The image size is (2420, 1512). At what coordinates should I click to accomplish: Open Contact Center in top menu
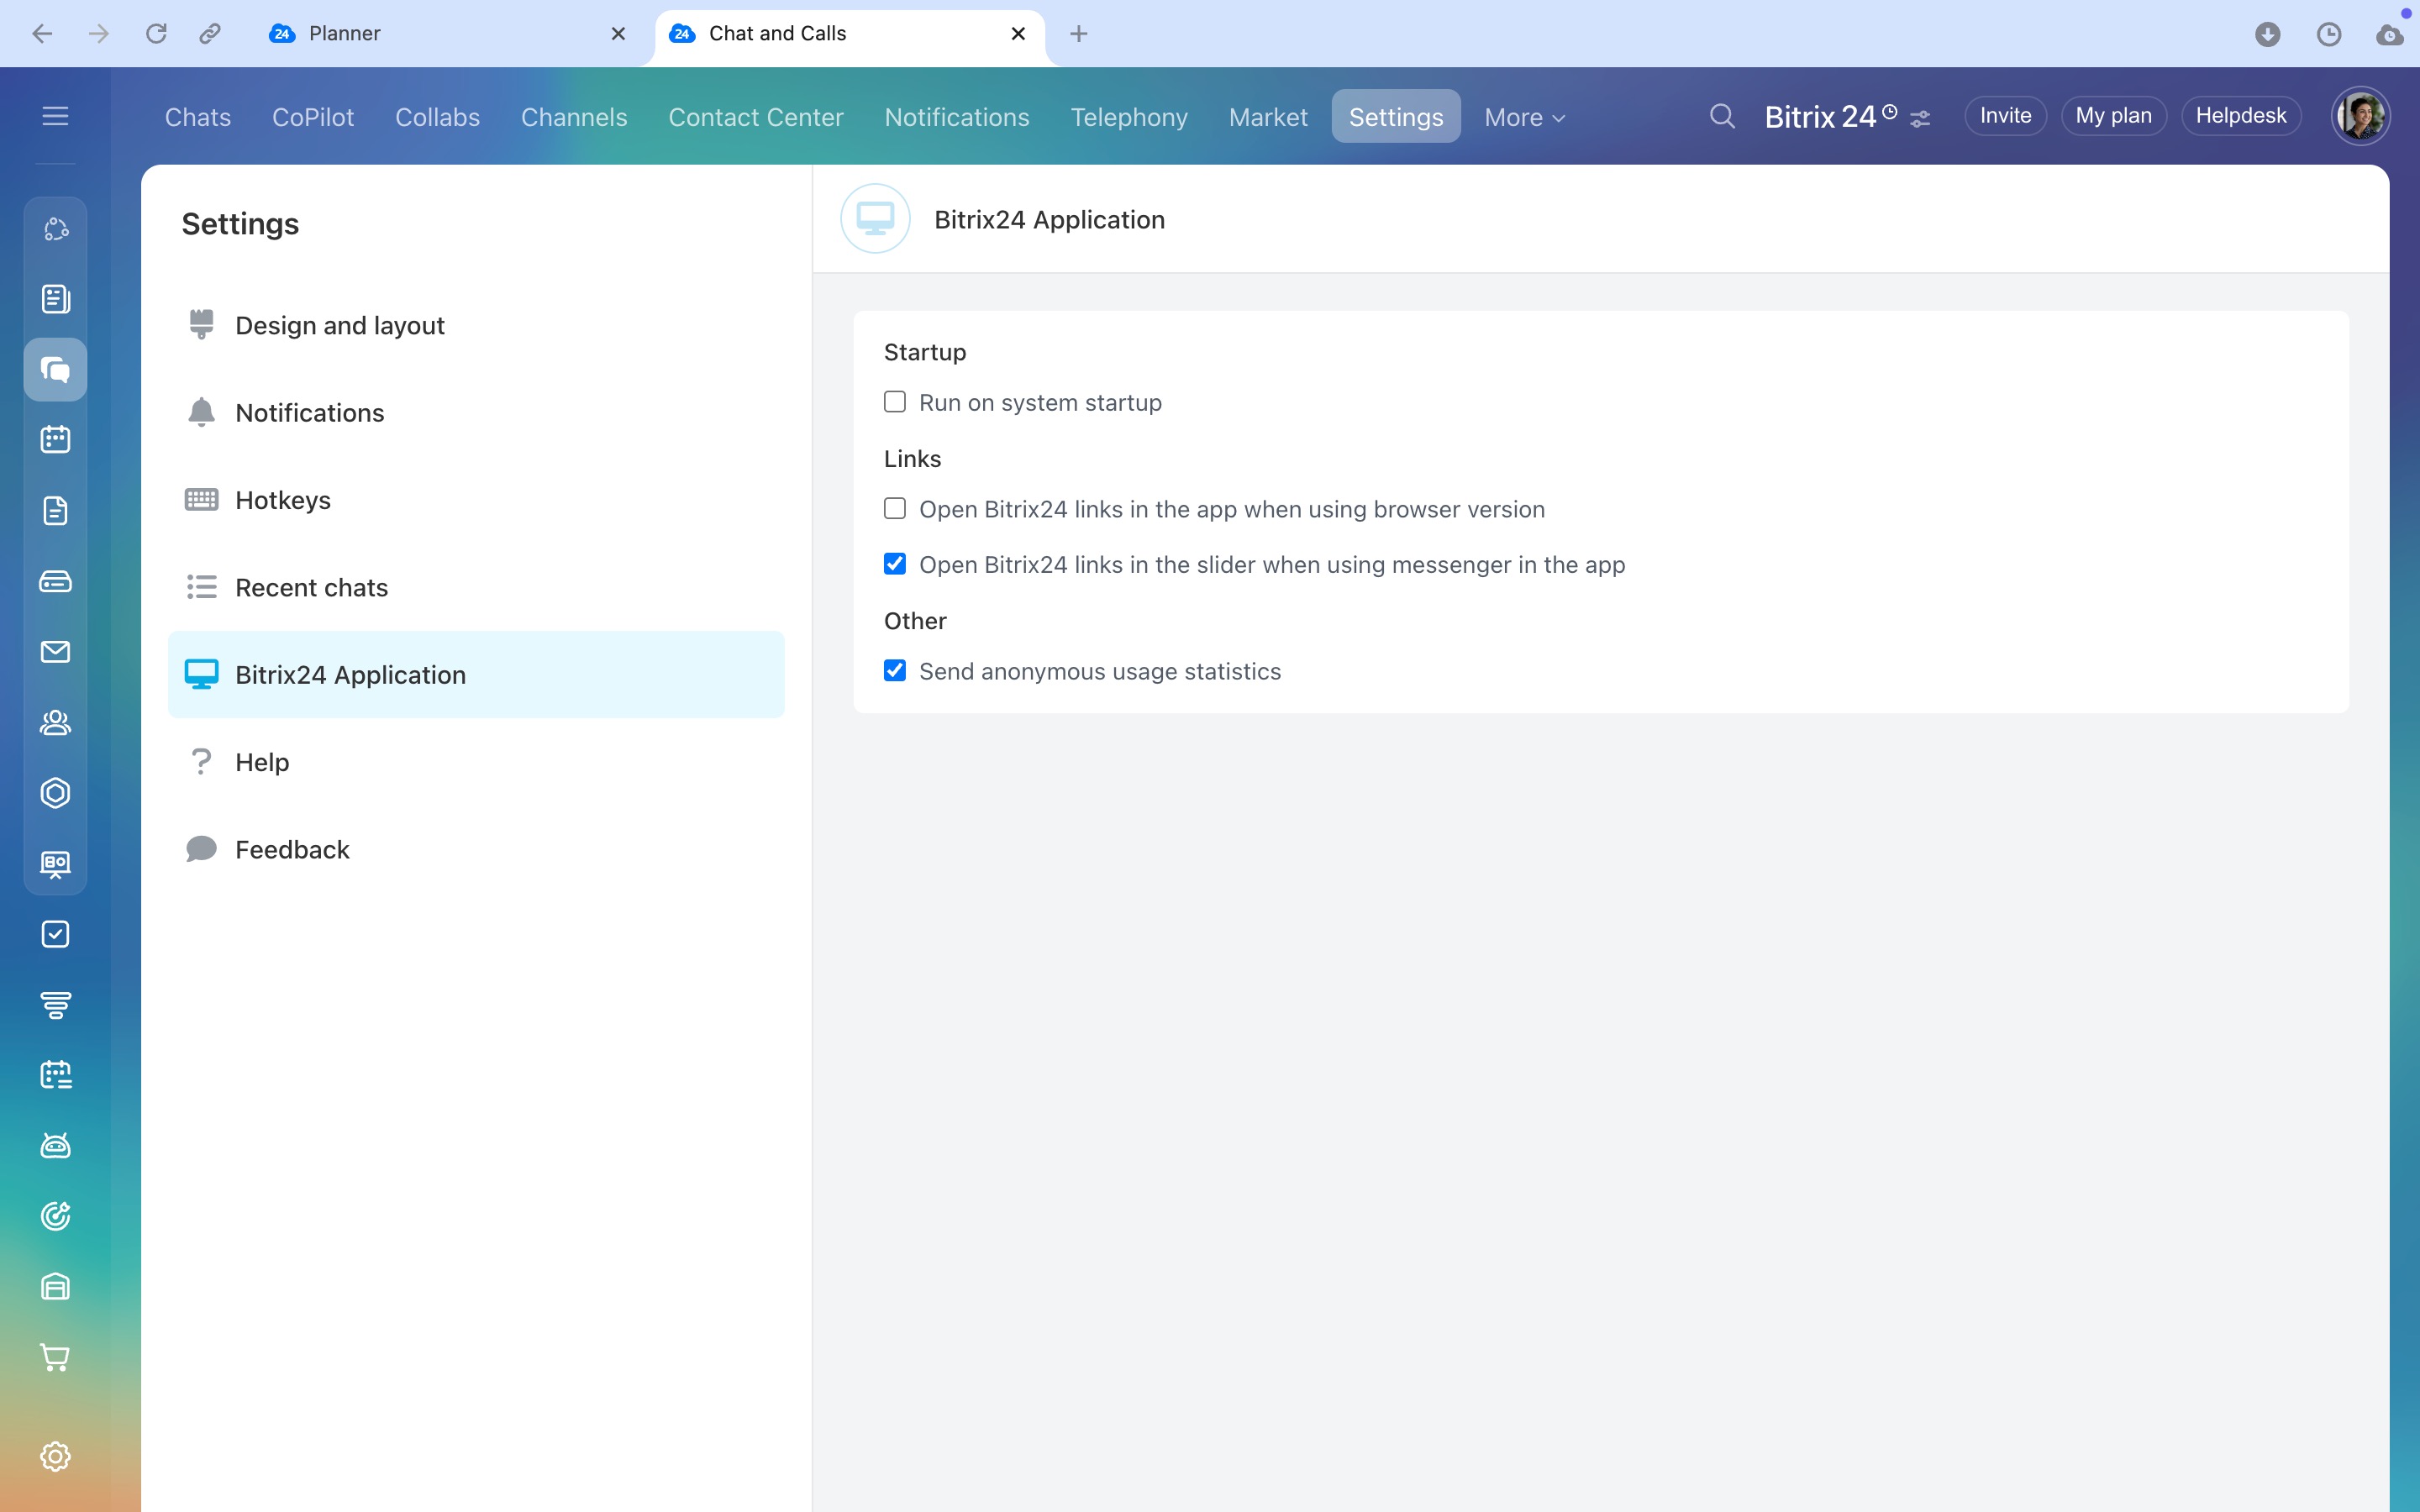pyautogui.click(x=756, y=117)
